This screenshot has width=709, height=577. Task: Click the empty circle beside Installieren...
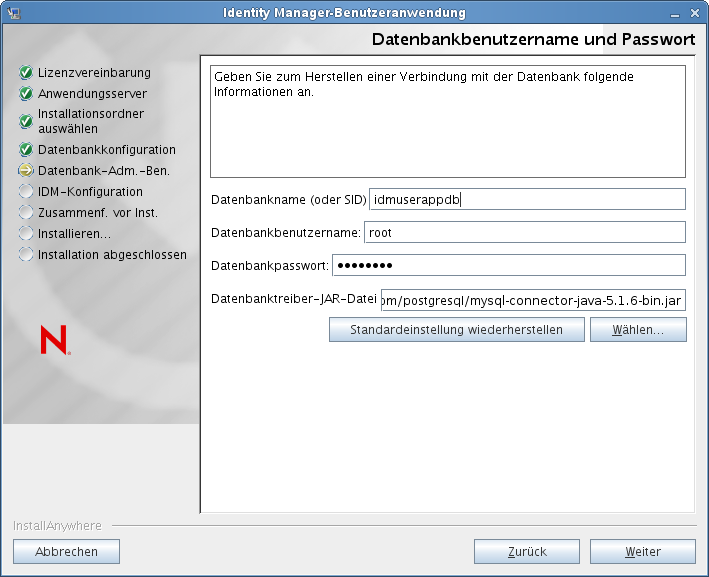pos(26,233)
